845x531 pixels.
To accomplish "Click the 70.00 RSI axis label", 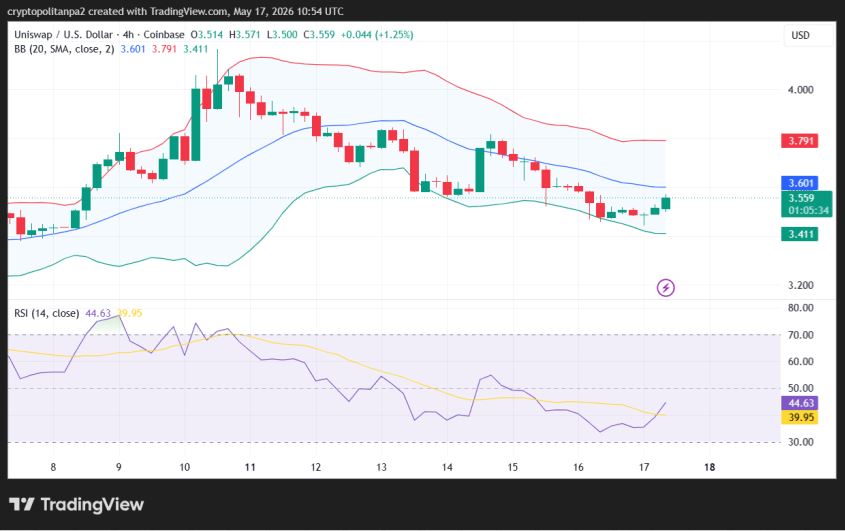I will pos(801,335).
